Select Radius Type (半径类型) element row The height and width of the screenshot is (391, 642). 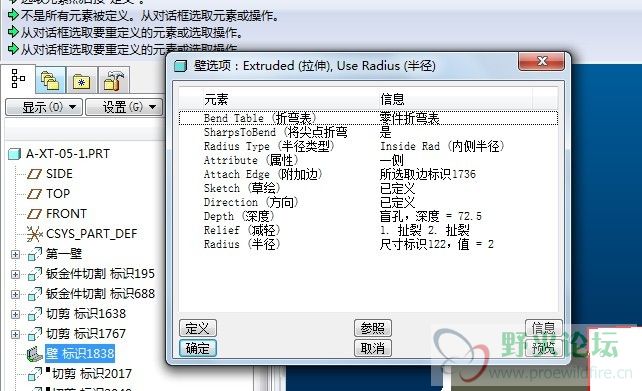[x=368, y=146]
